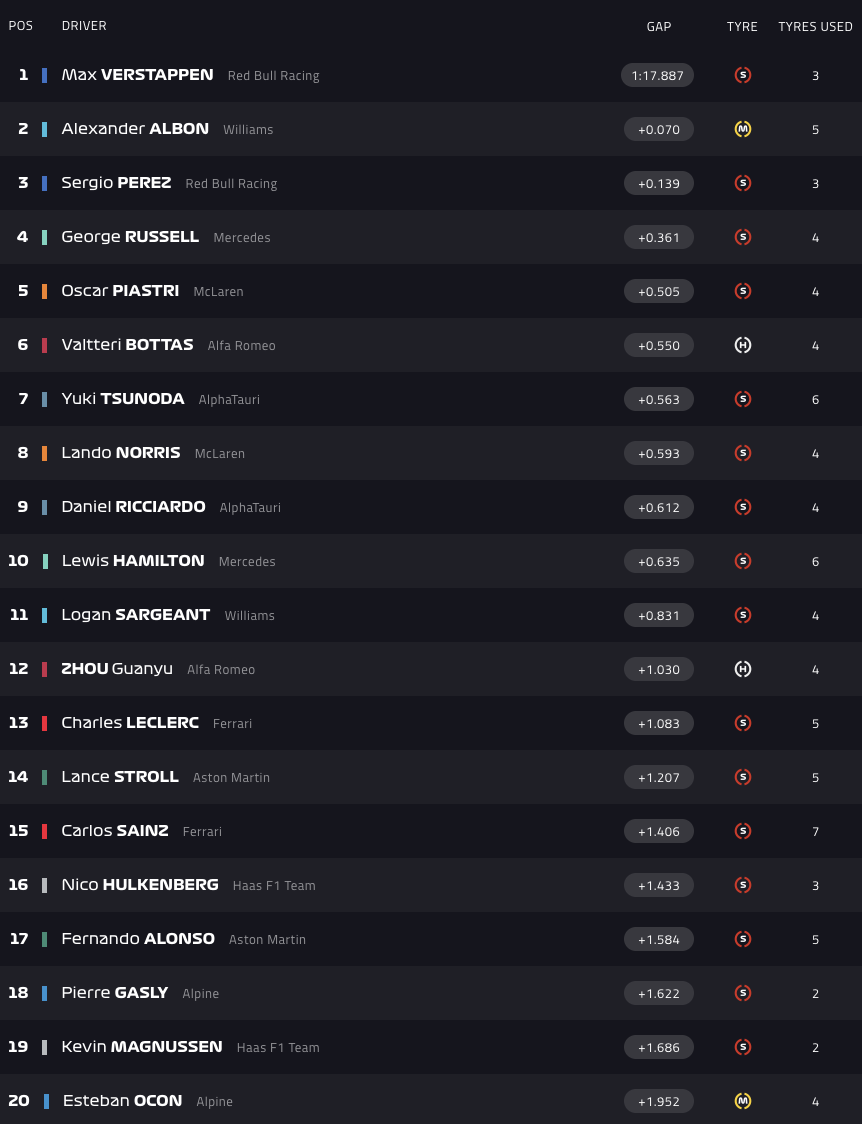Select the Max Verstappen driver name
This screenshot has width=862, height=1124.
[137, 75]
